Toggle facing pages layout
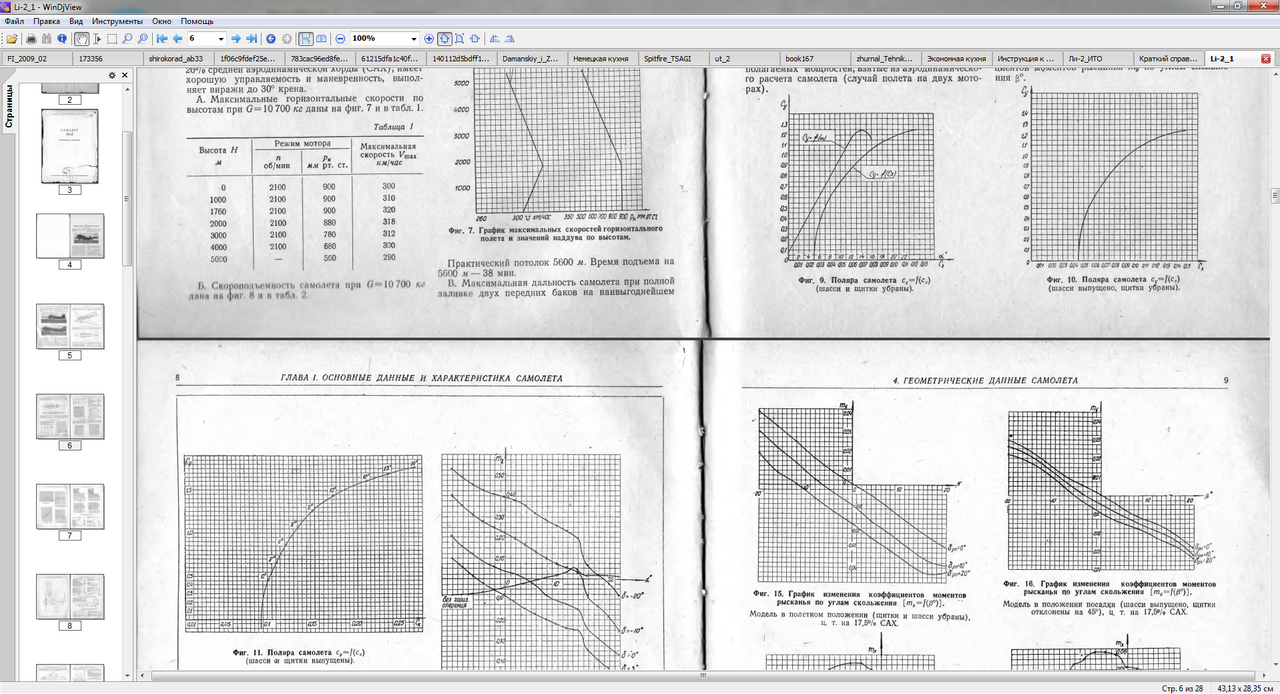1280x694 pixels. coord(321,38)
